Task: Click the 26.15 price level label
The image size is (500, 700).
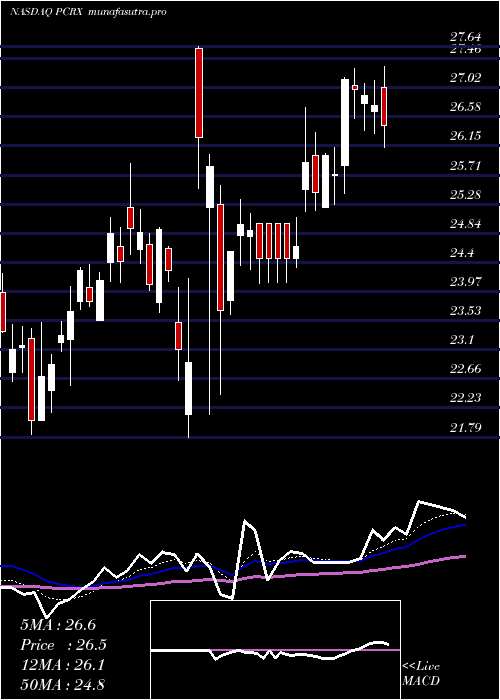Action: point(466,136)
